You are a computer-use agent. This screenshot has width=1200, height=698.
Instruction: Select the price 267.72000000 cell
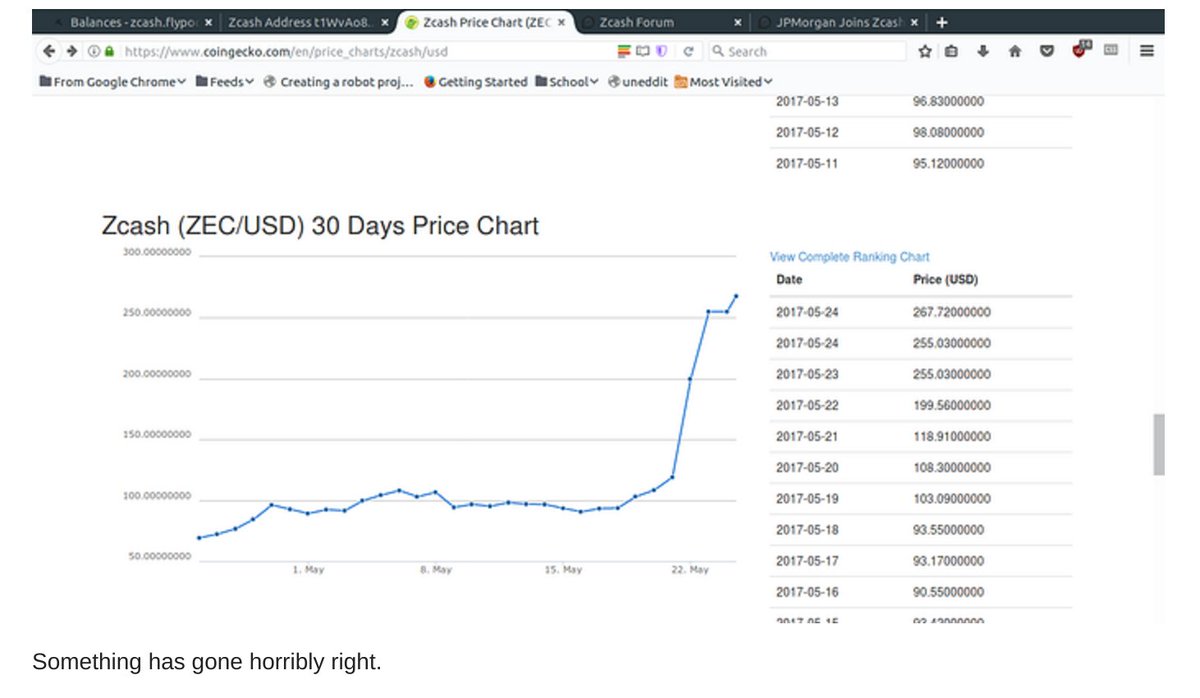(x=952, y=312)
